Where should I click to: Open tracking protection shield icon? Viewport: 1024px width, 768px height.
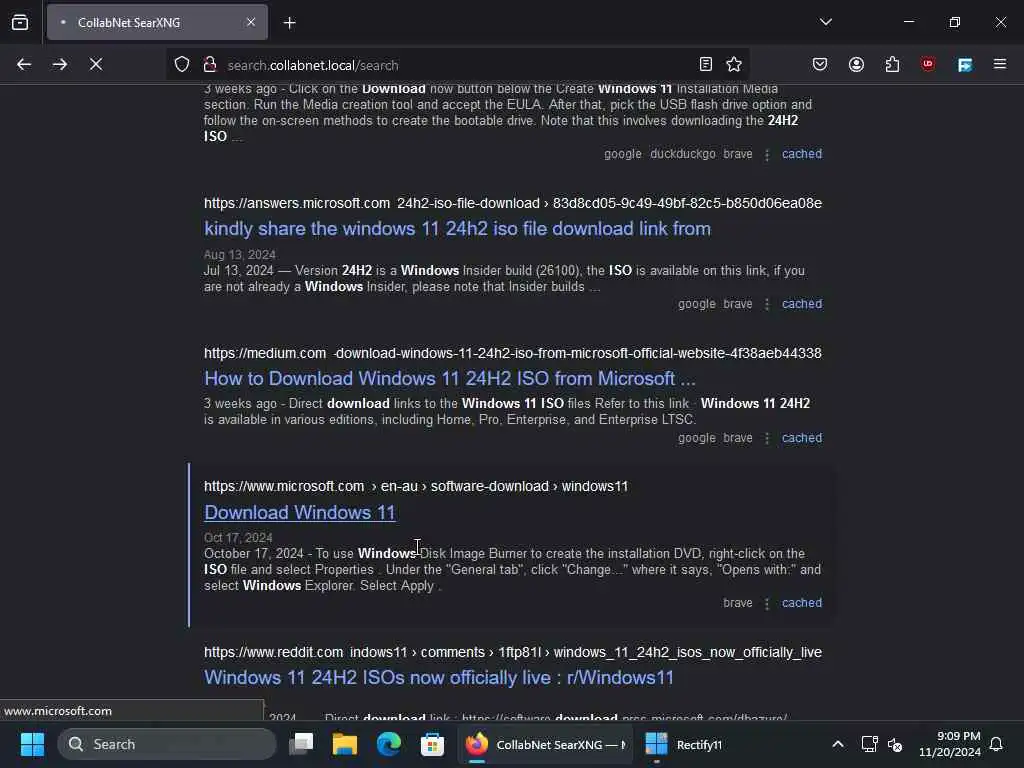pyautogui.click(x=182, y=65)
